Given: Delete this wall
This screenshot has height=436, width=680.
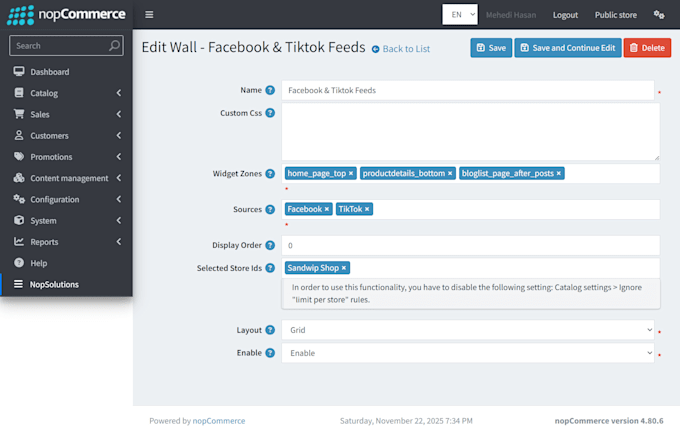Looking at the screenshot, I should 647,48.
